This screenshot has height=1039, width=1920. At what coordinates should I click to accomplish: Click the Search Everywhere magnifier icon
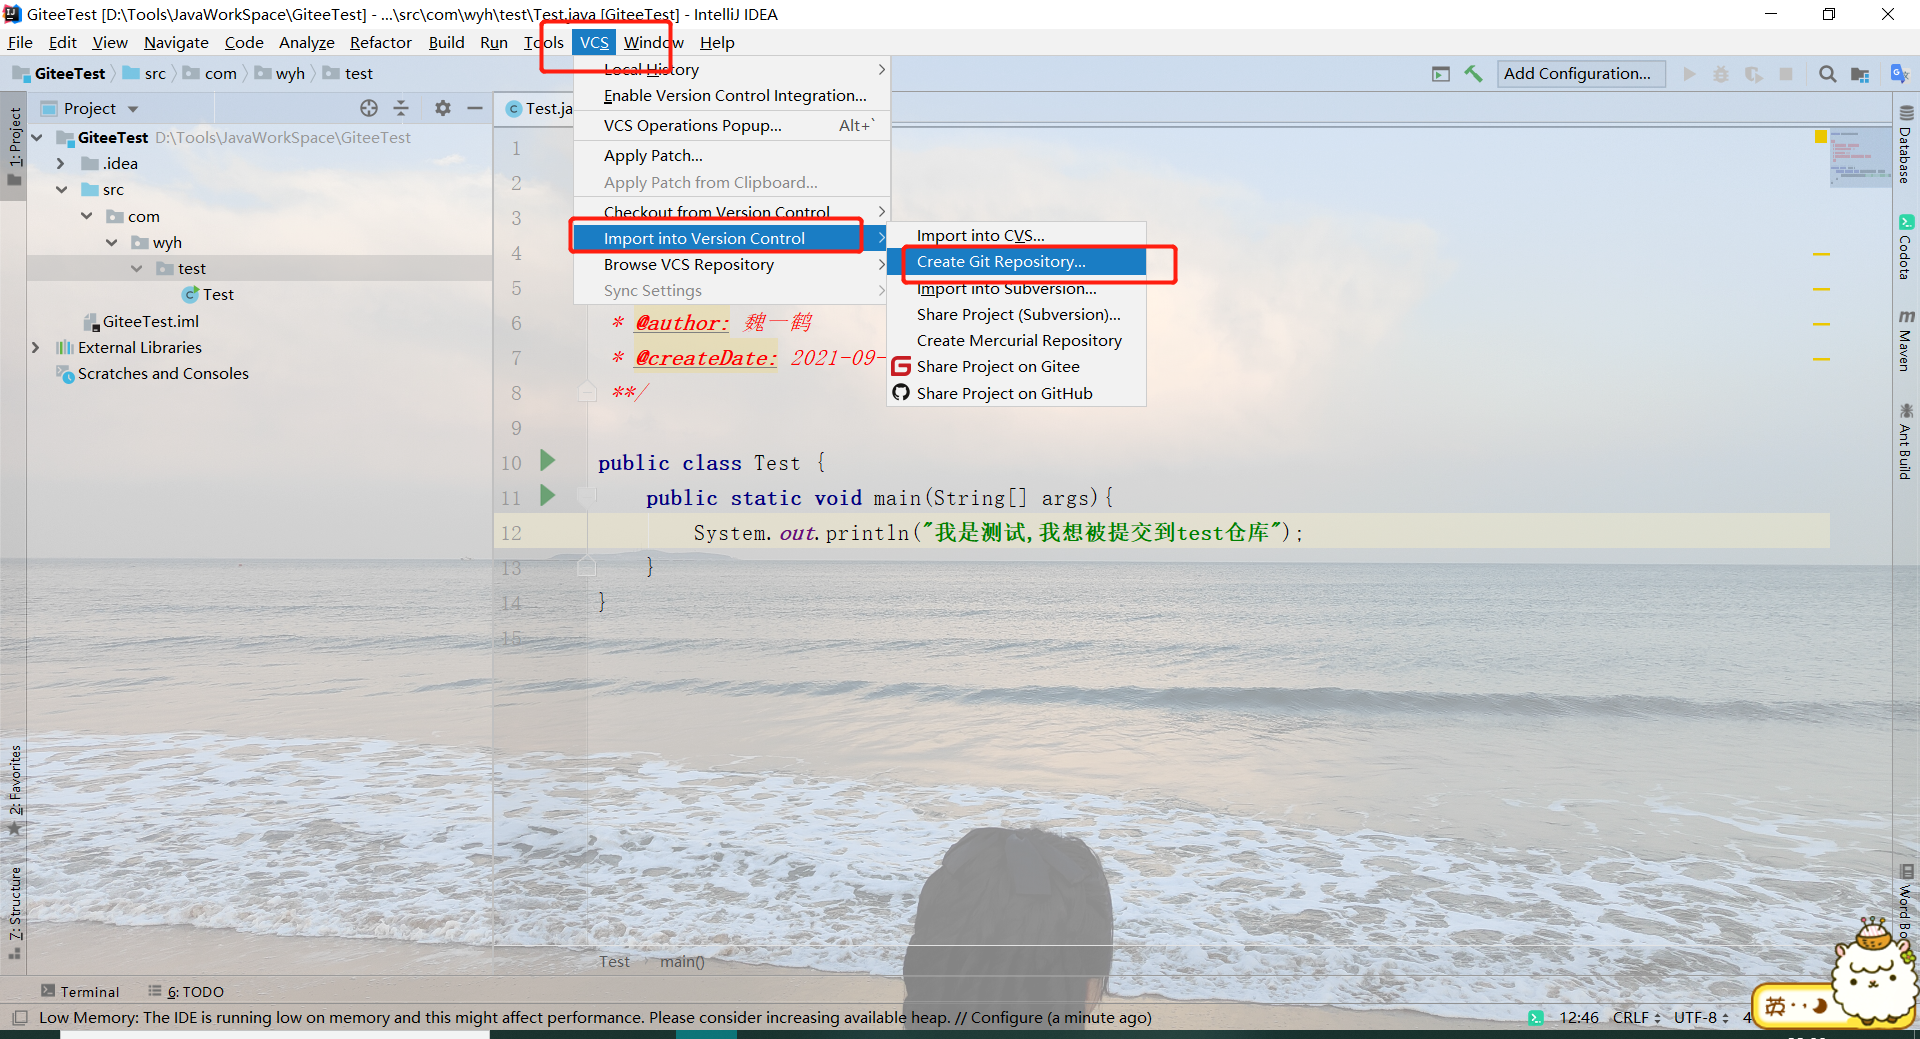pyautogui.click(x=1827, y=74)
